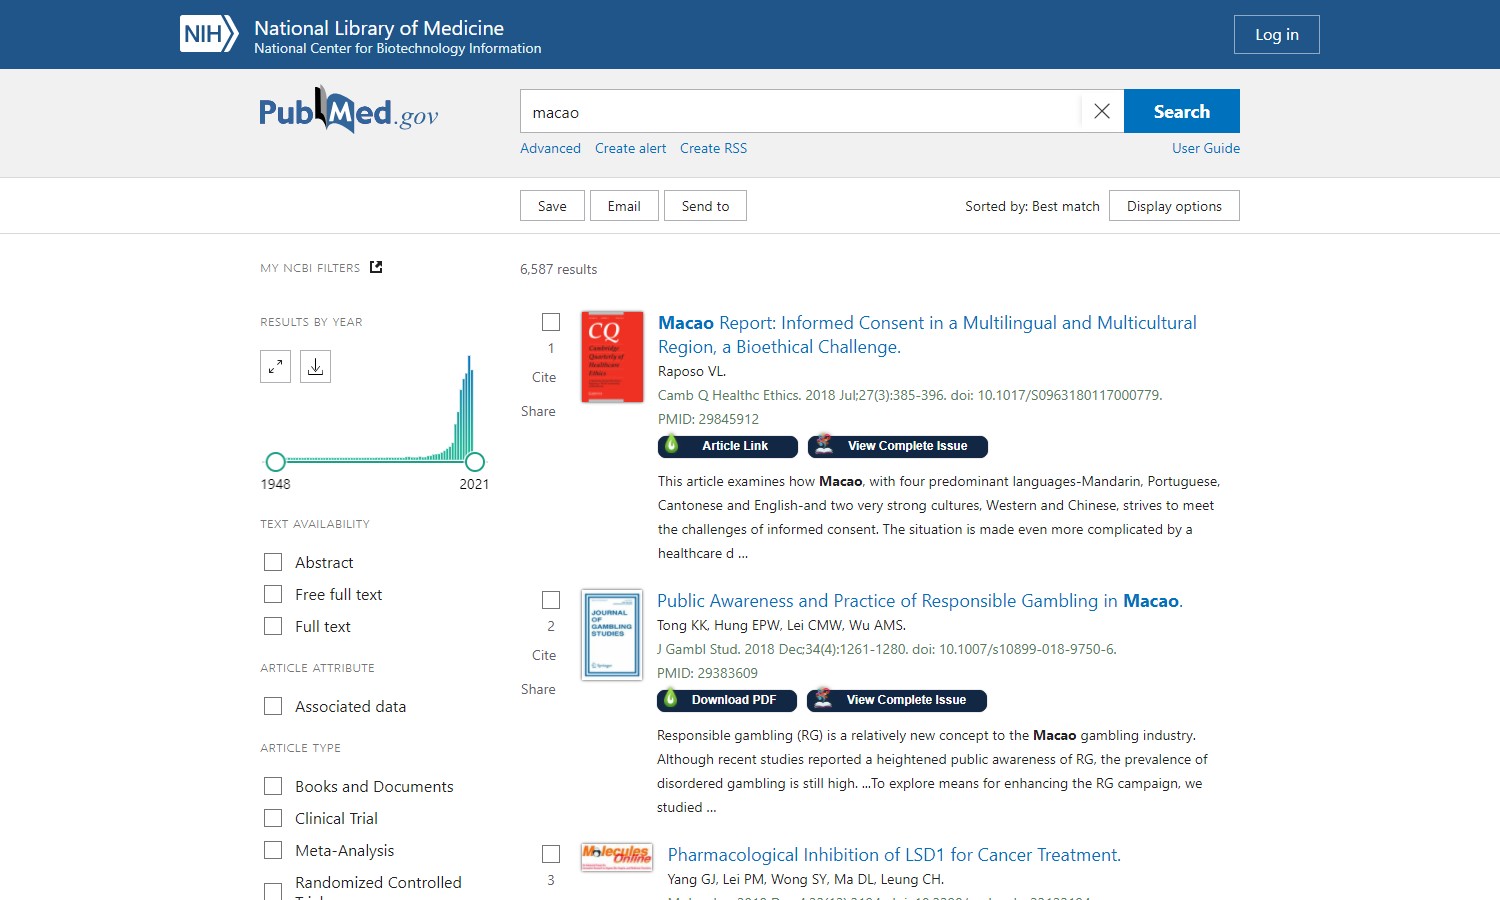1500x900 pixels.
Task: Select the checkbox for result 3
Action: tap(551, 854)
